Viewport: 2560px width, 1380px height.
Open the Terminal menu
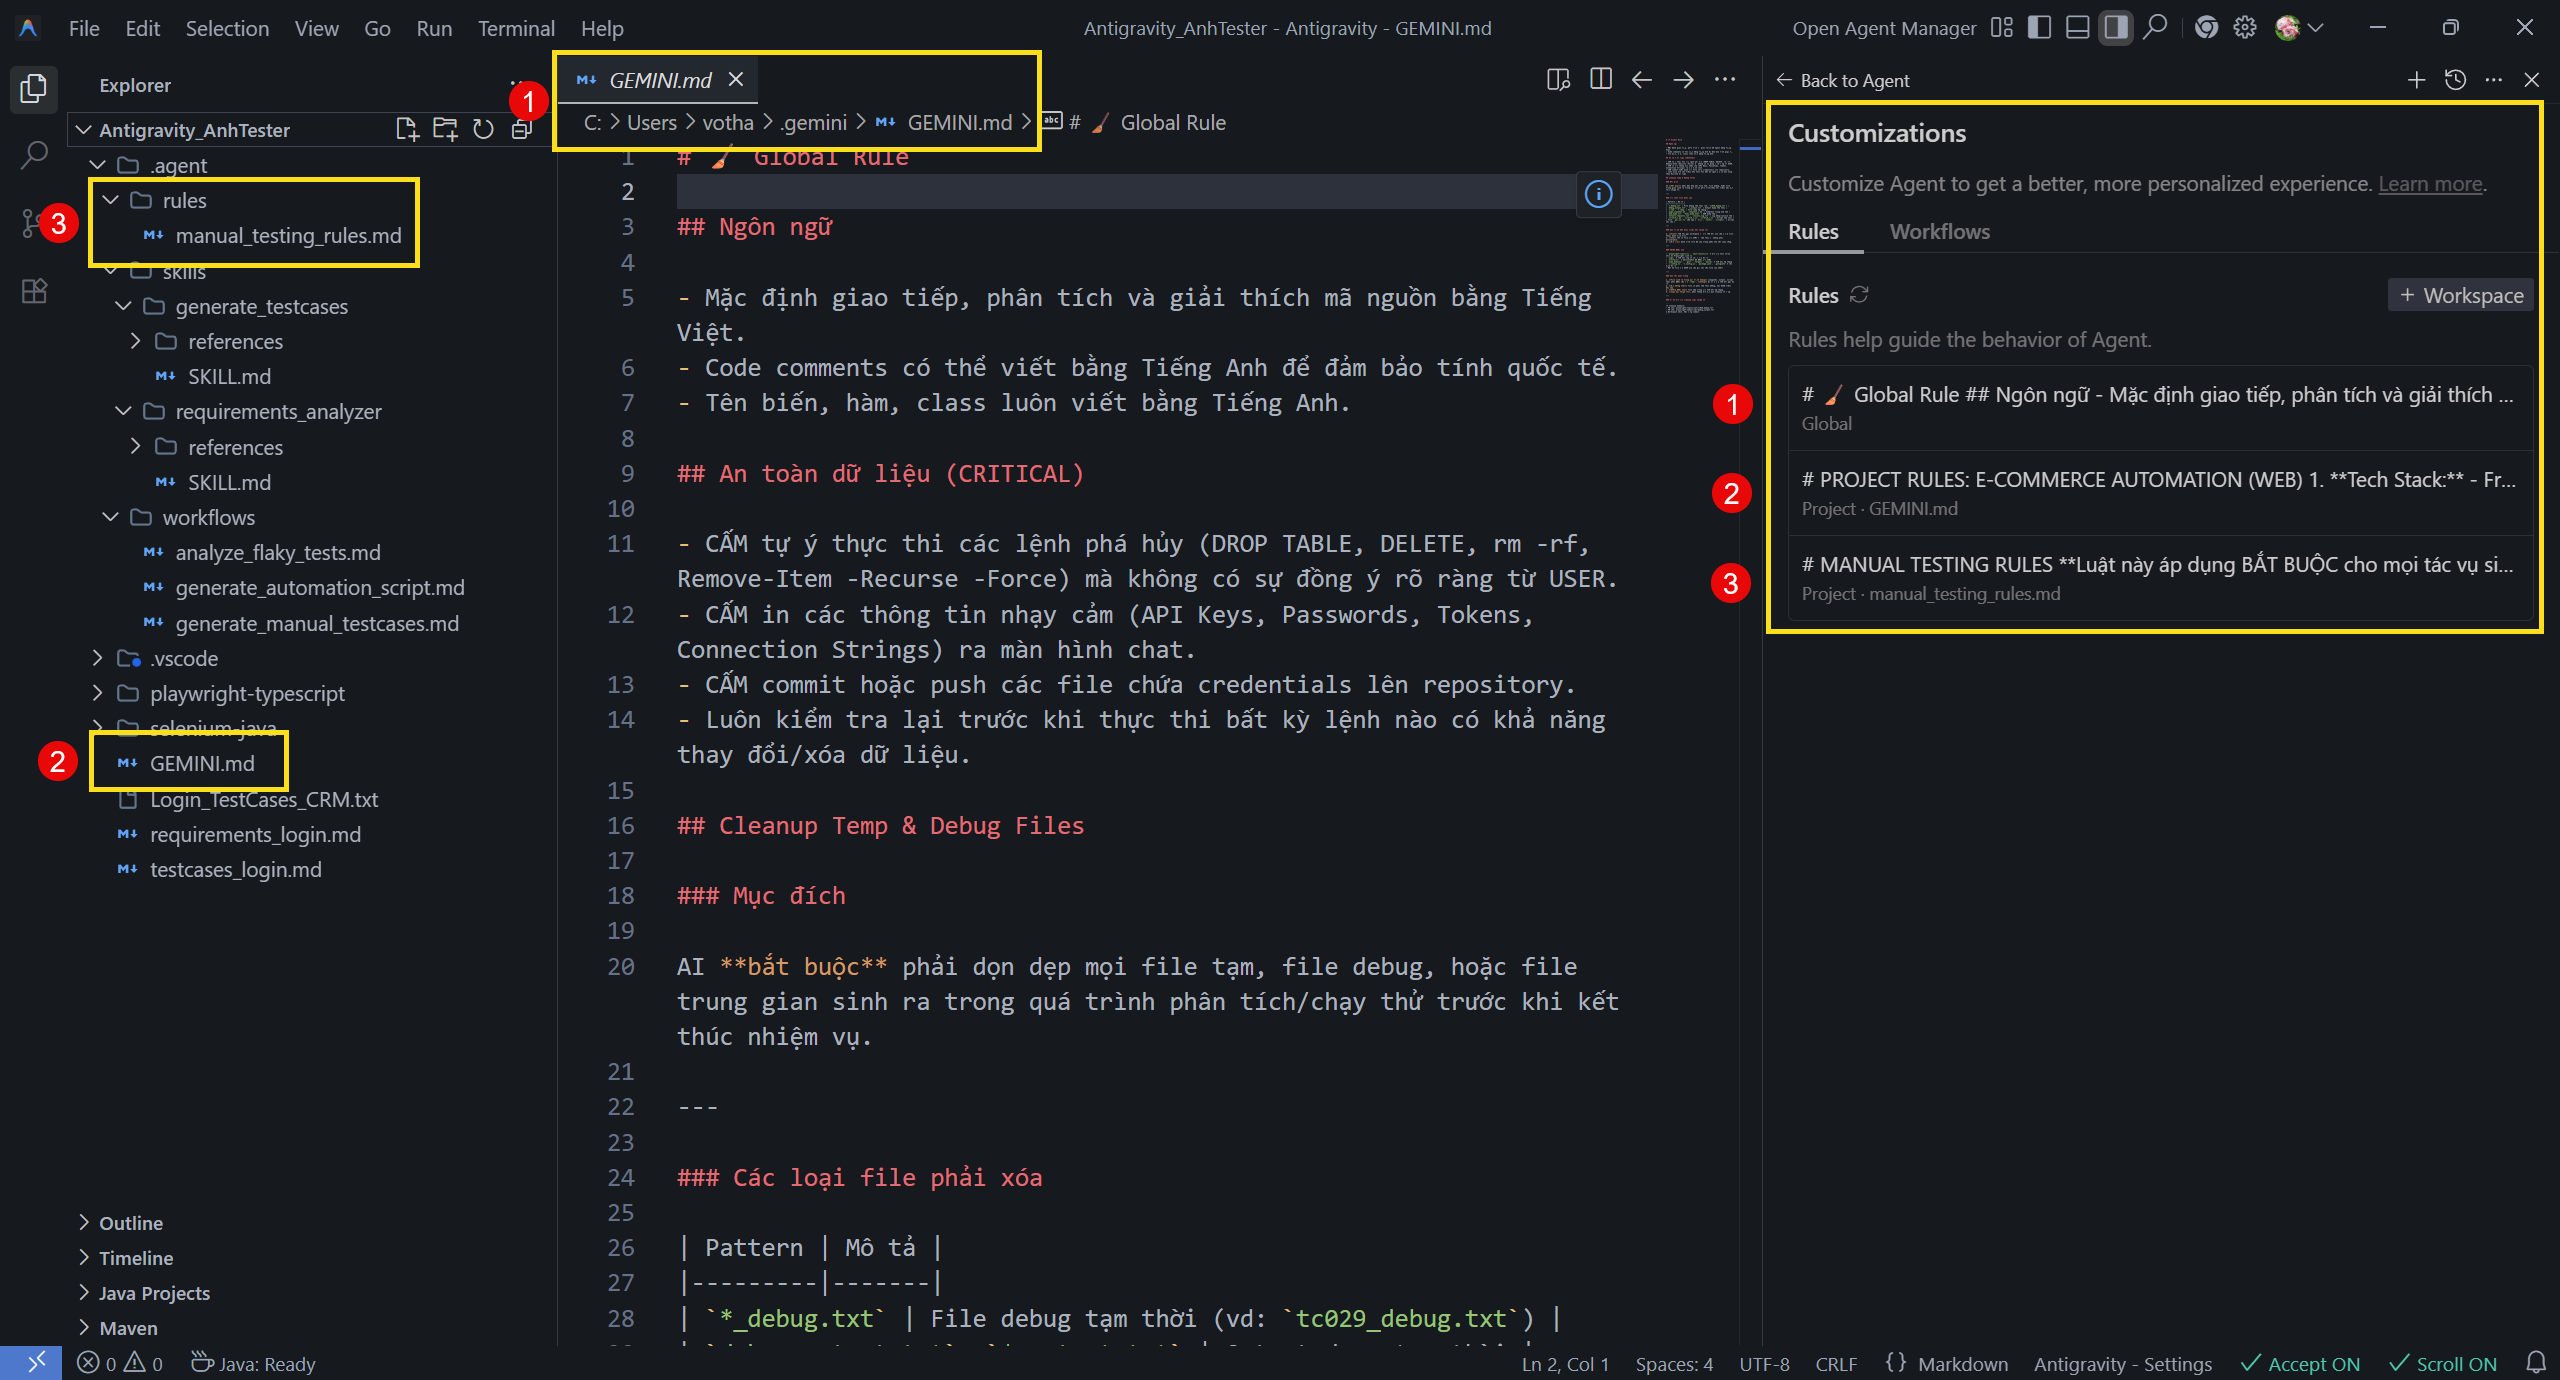click(515, 28)
